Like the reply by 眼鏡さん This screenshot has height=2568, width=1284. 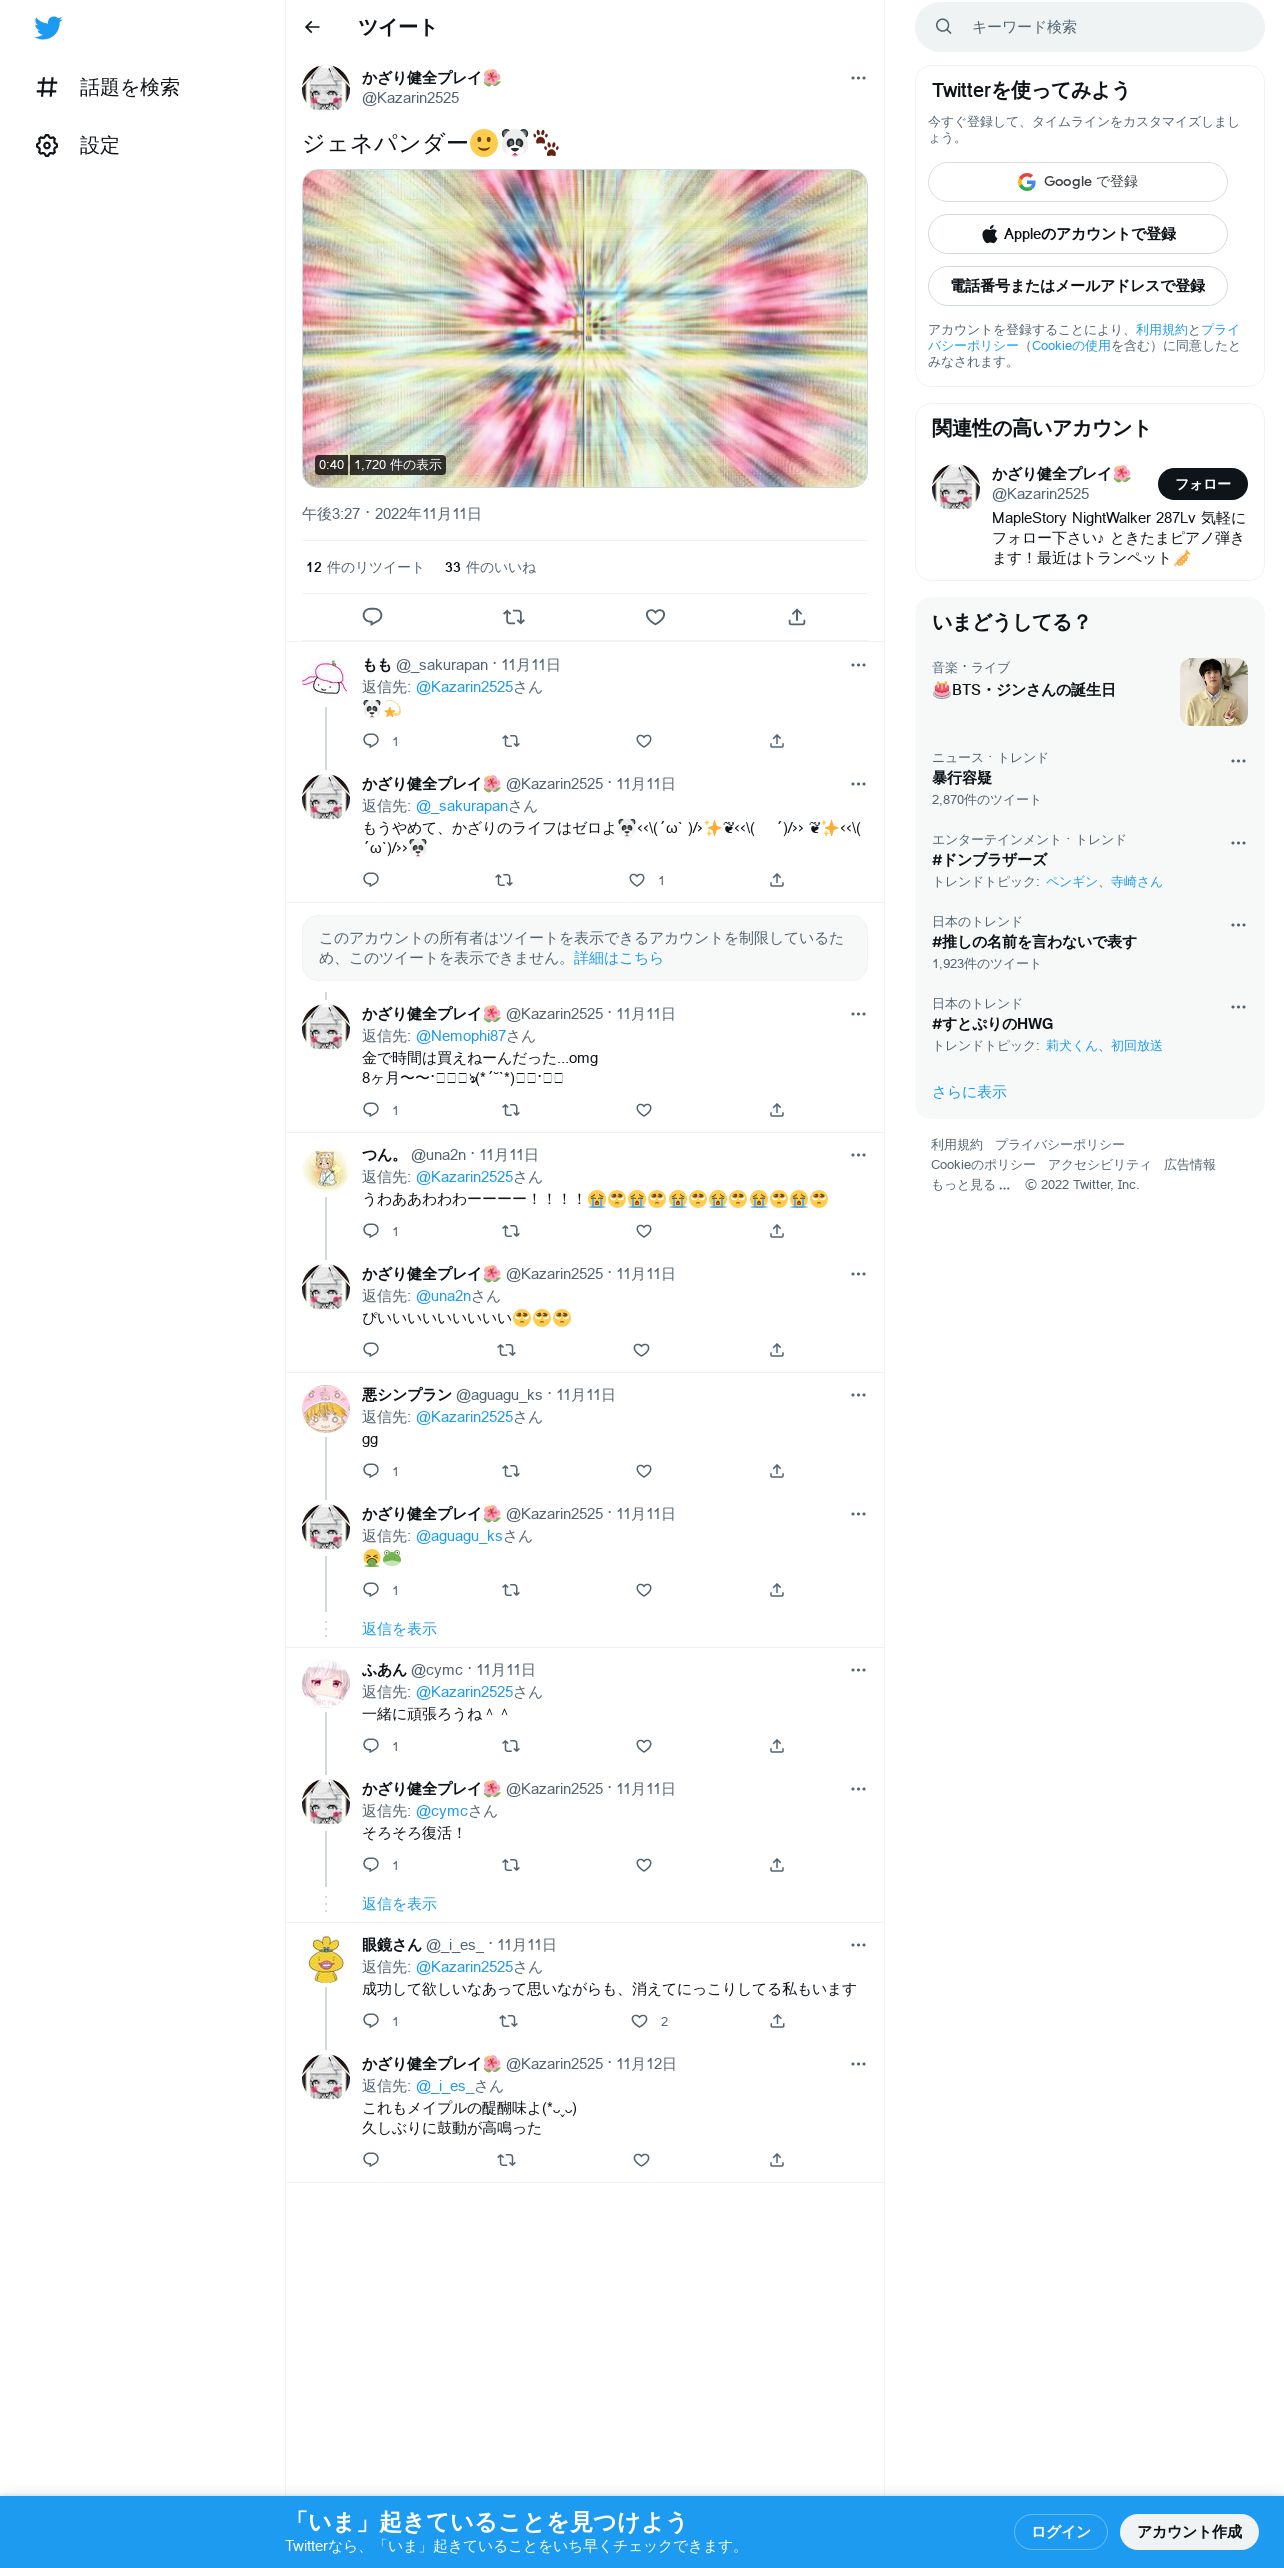pos(639,2021)
